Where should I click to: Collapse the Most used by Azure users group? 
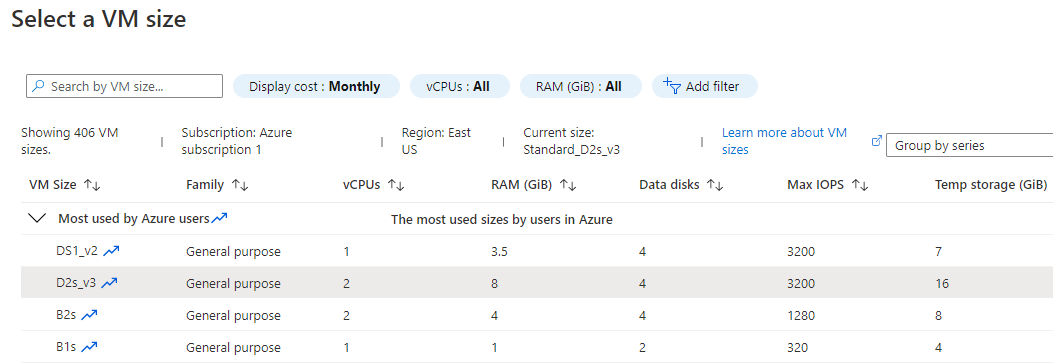[x=38, y=218]
